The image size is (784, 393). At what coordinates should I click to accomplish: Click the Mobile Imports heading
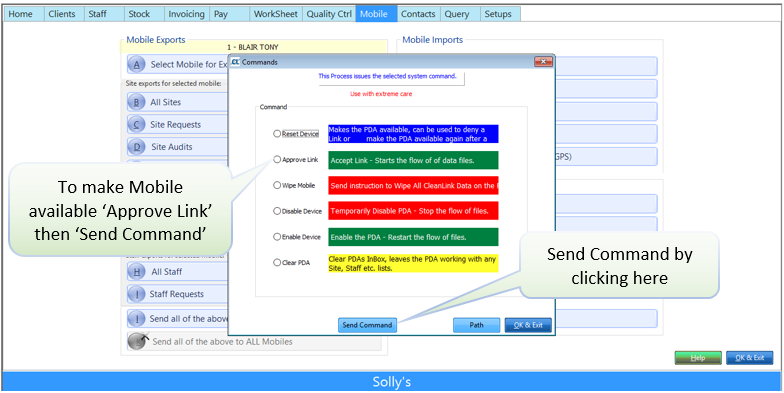pos(432,40)
